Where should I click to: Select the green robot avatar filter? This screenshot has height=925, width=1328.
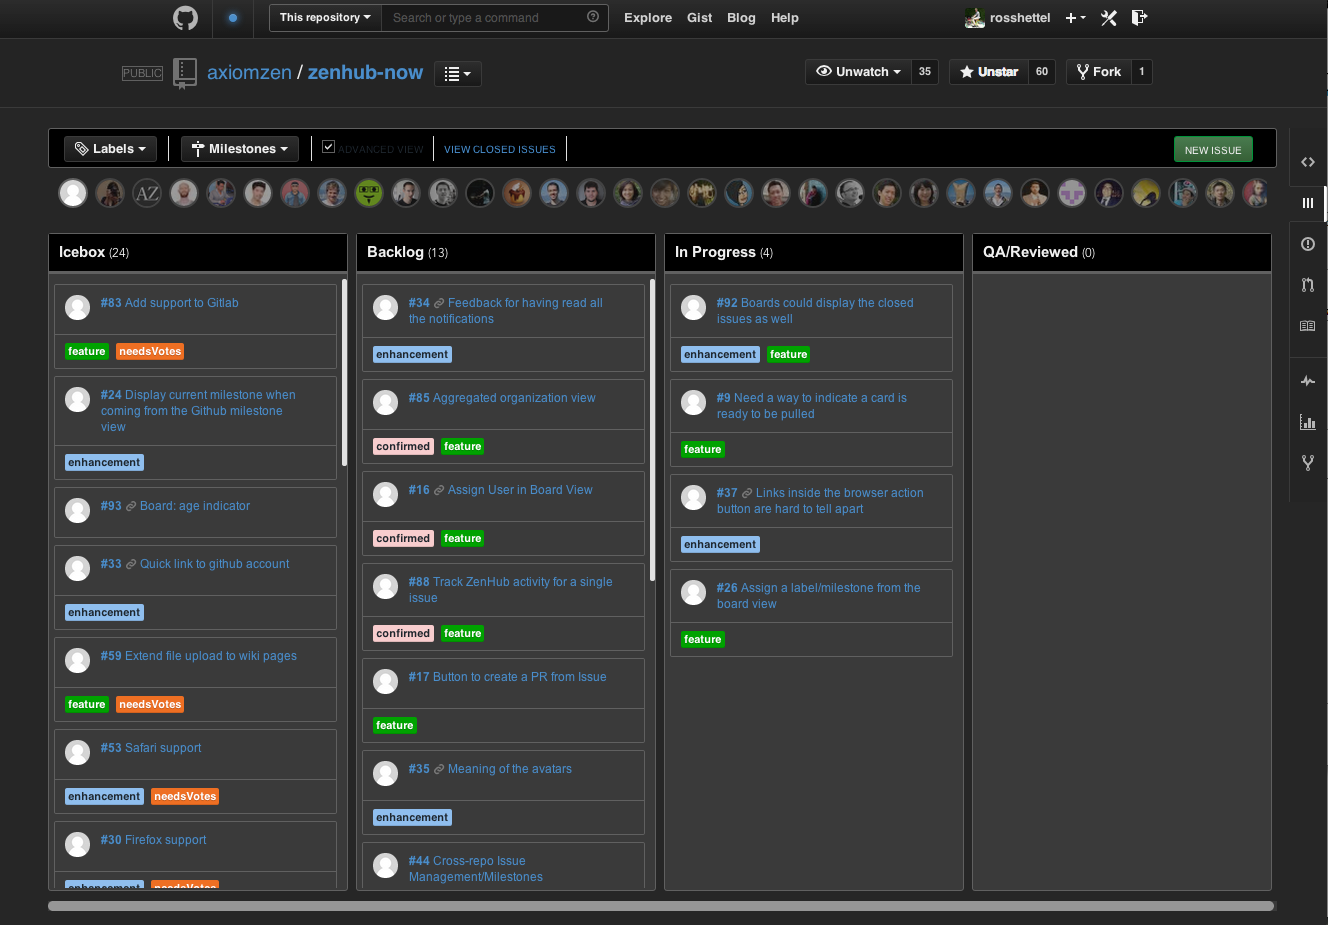click(369, 193)
